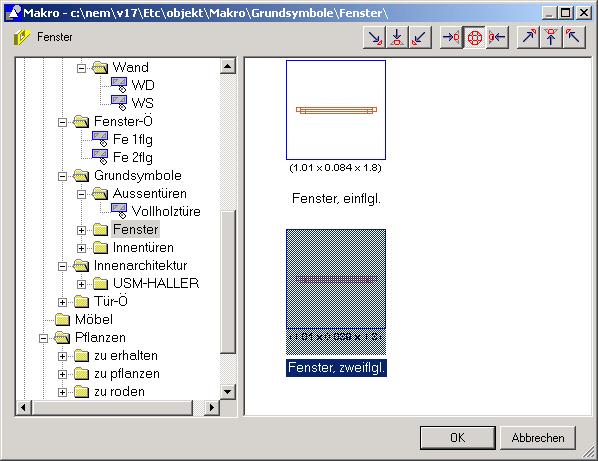Select the up-left diagonal arrow anchor icon
Image resolution: width=598 pixels, height=461 pixels.
(574, 37)
